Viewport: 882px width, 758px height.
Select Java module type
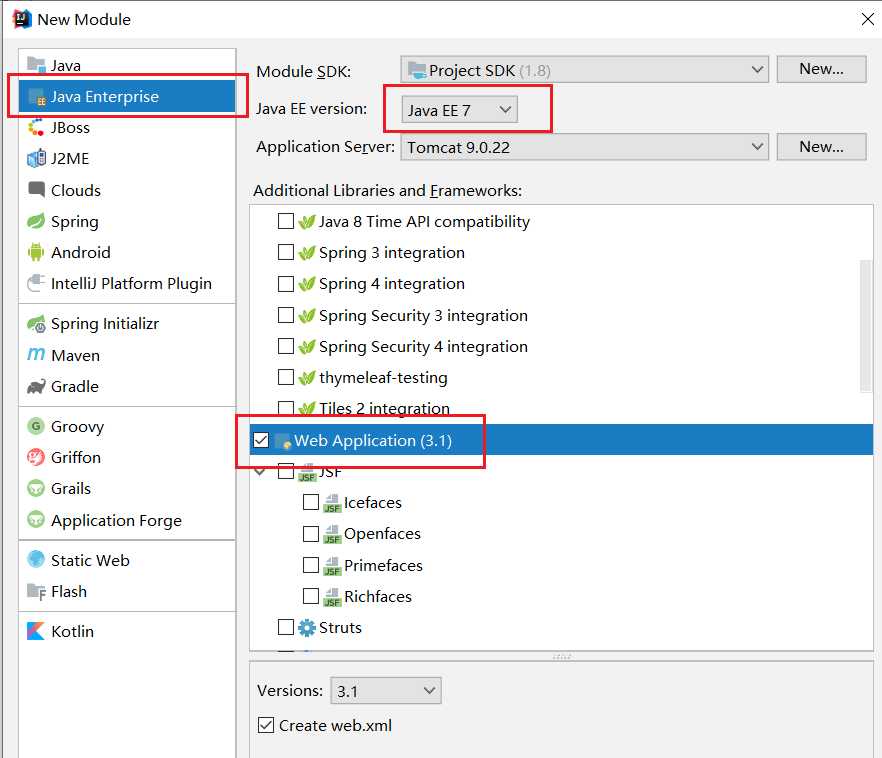click(x=127, y=65)
